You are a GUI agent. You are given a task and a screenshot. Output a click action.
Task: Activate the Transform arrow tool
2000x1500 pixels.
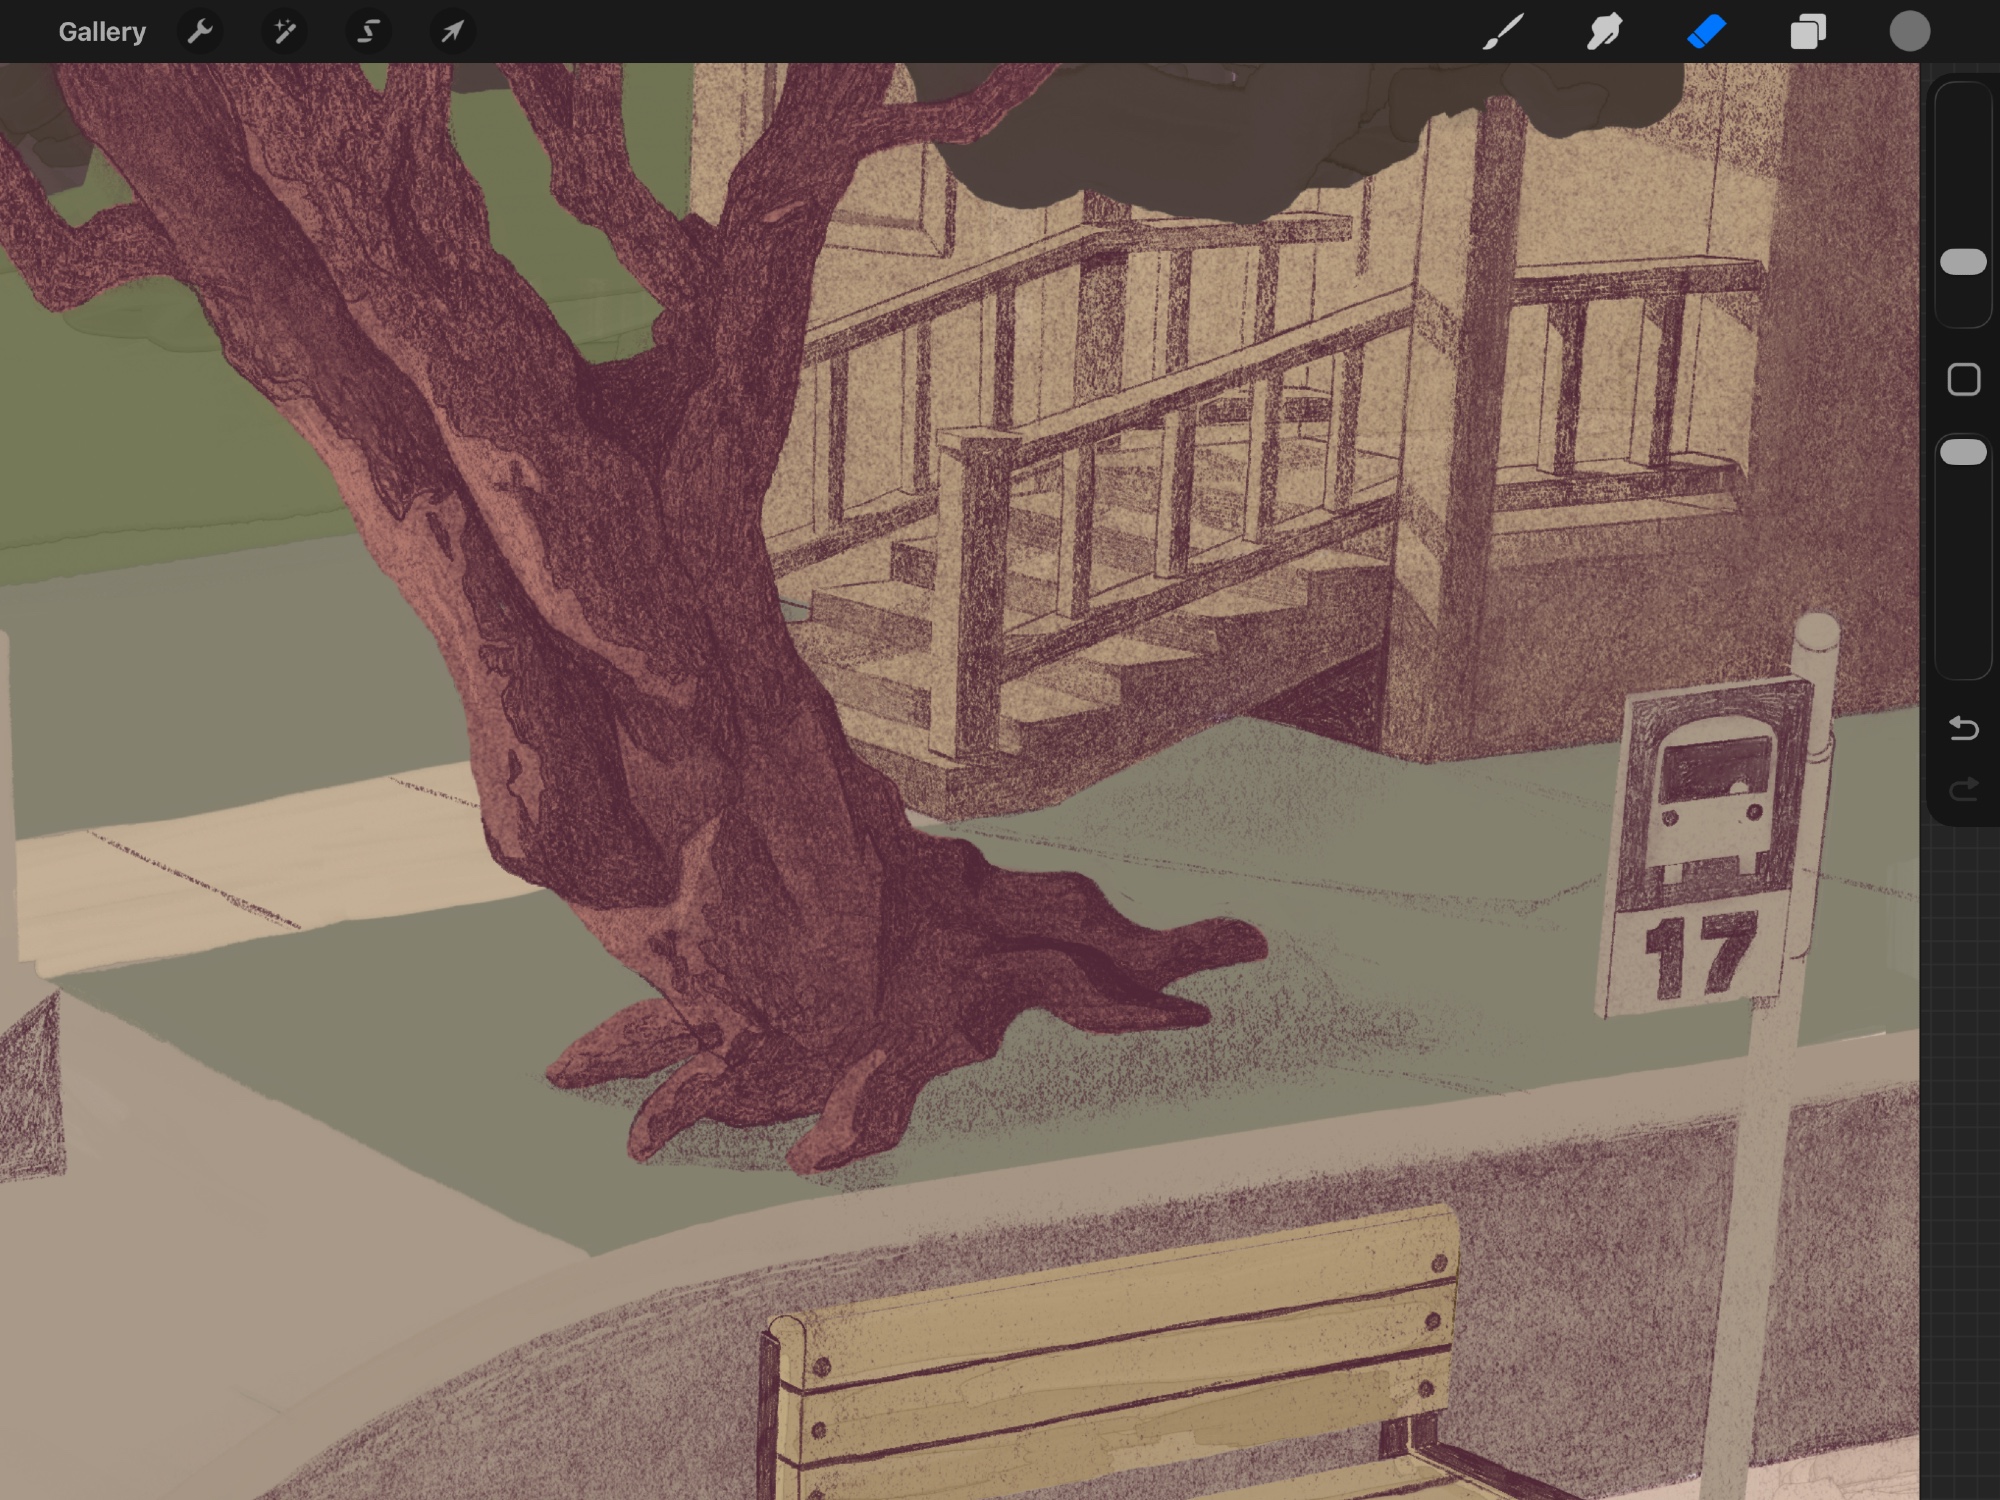pyautogui.click(x=453, y=32)
